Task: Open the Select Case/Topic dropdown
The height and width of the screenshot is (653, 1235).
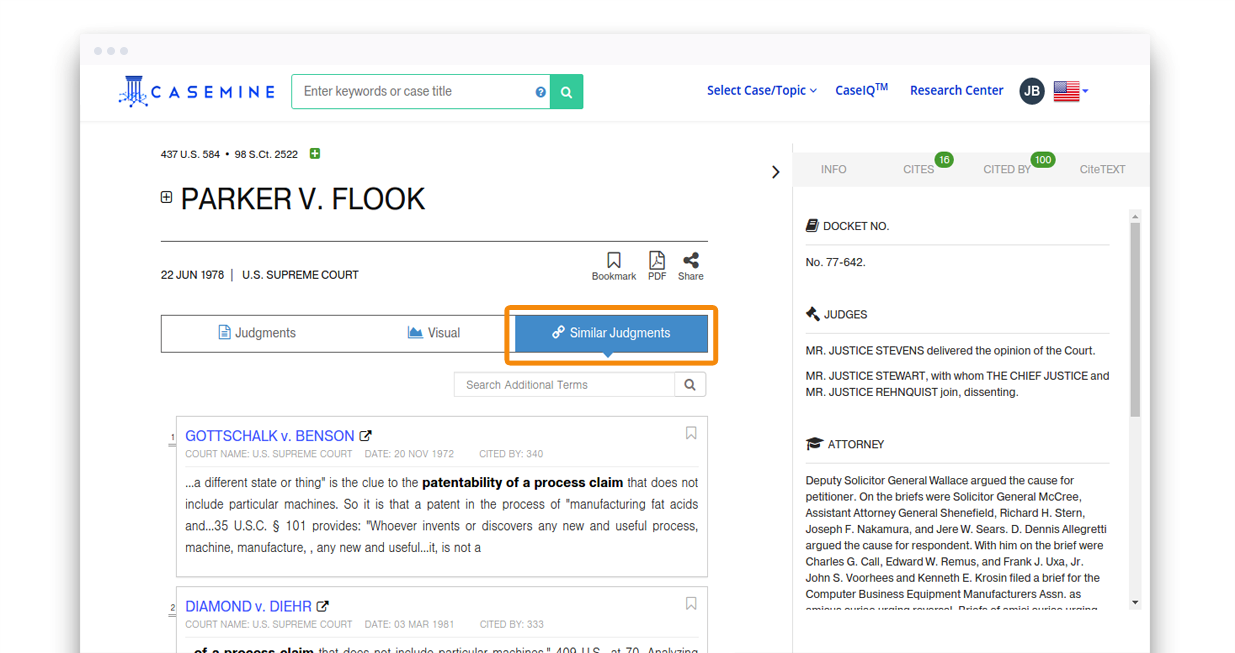Action: point(761,91)
